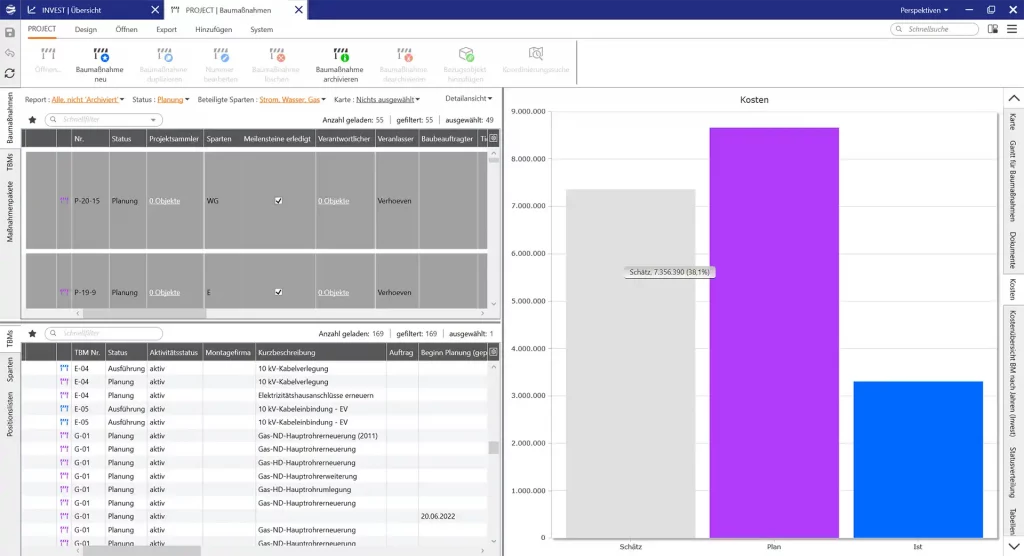The image size is (1024, 556).
Task: Switch to the Hinzufügen ribbon tab
Action: click(214, 29)
